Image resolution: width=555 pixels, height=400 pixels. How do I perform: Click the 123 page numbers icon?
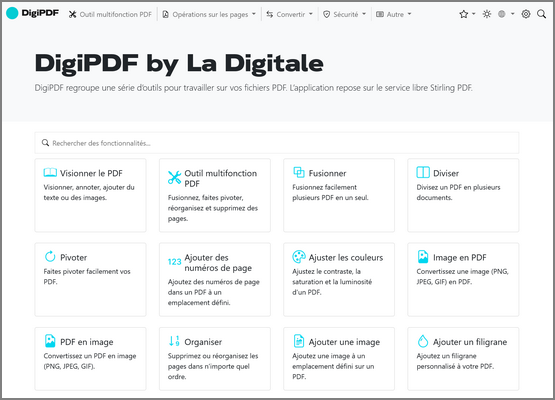tap(174, 262)
